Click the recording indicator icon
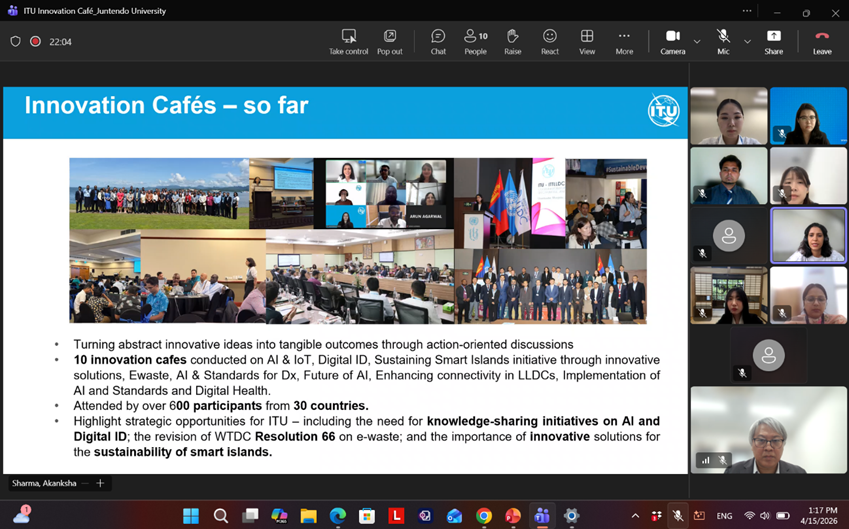849x529 pixels. [x=35, y=42]
